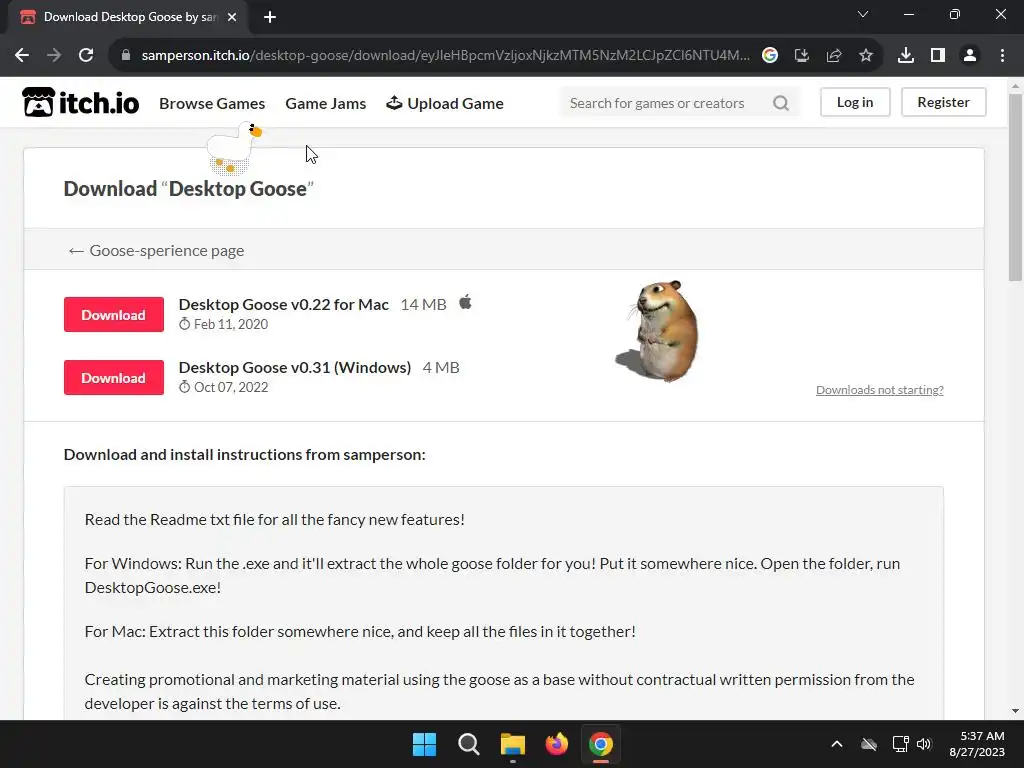
Task: Click the install app icon in address bar
Action: point(802,56)
